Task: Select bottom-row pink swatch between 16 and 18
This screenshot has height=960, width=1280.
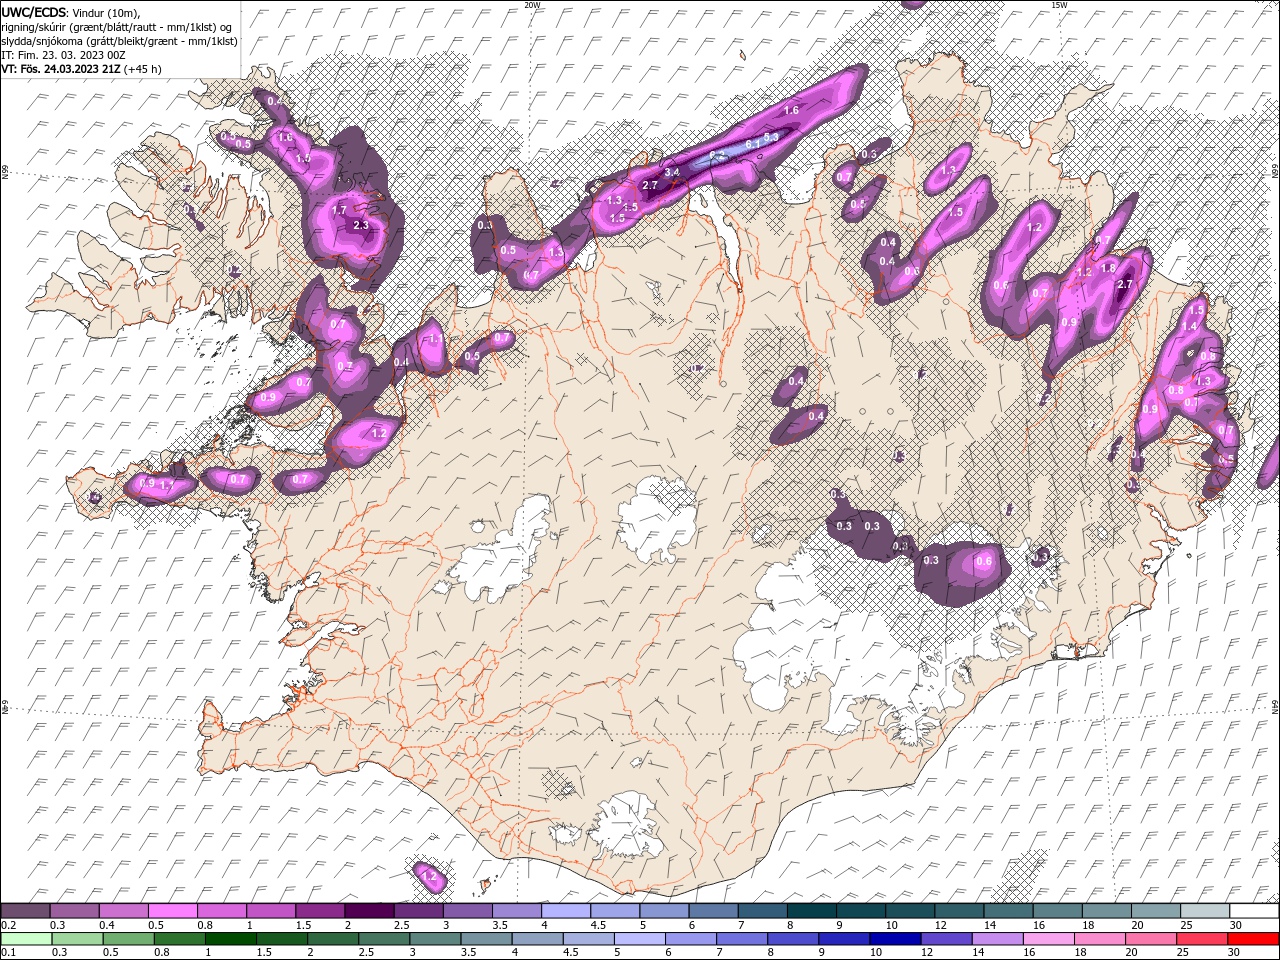Action: coord(1047,939)
